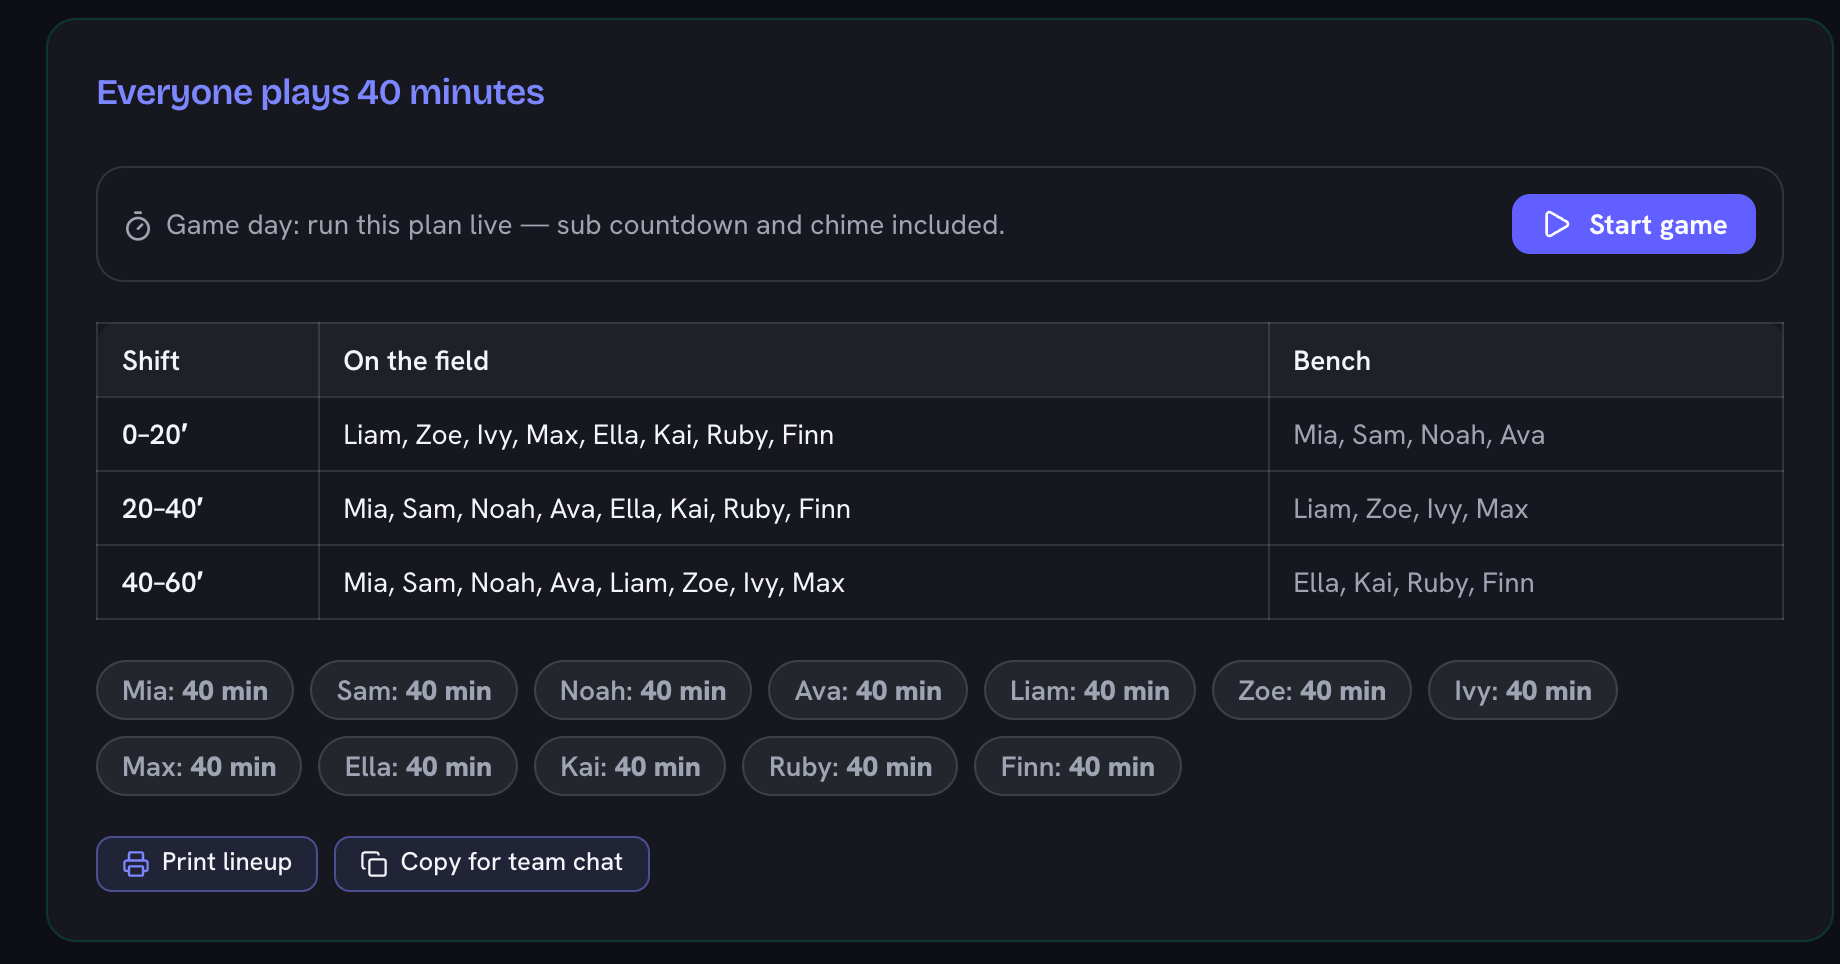This screenshot has height=964, width=1840.
Task: Select the Mia: 40 min chip
Action: pyautogui.click(x=195, y=690)
